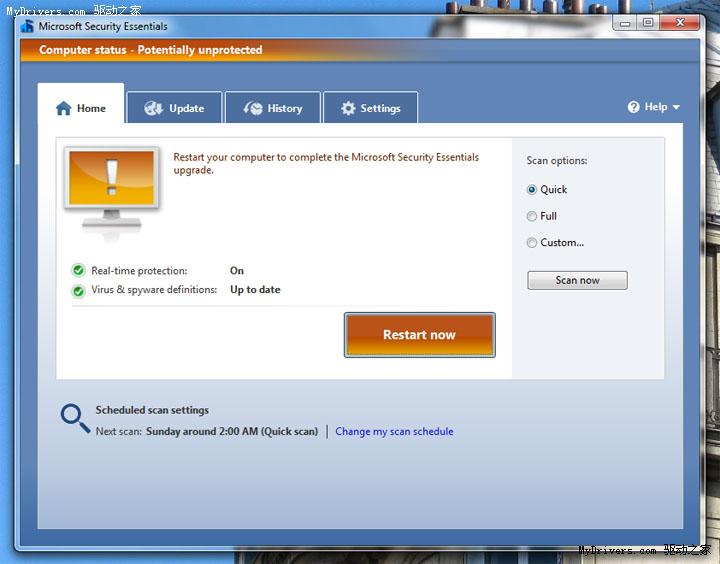Click the History icon with arrow
Screen dimensions: 720x564
253,108
